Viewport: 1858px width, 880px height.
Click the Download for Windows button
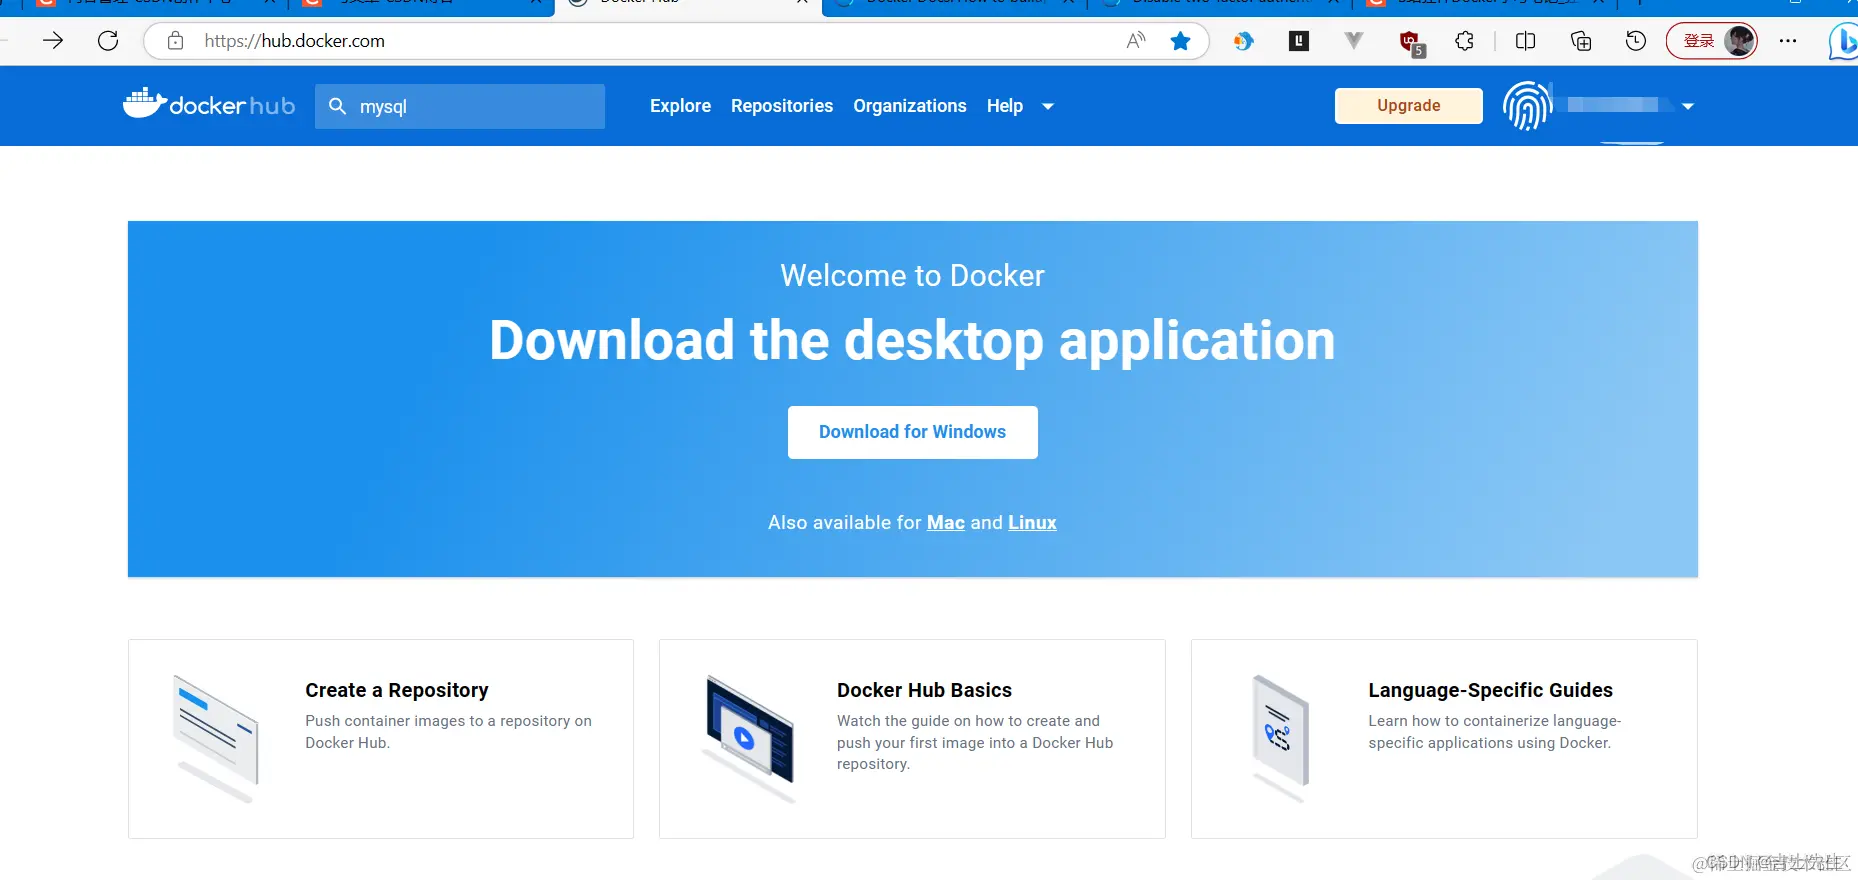coord(912,432)
